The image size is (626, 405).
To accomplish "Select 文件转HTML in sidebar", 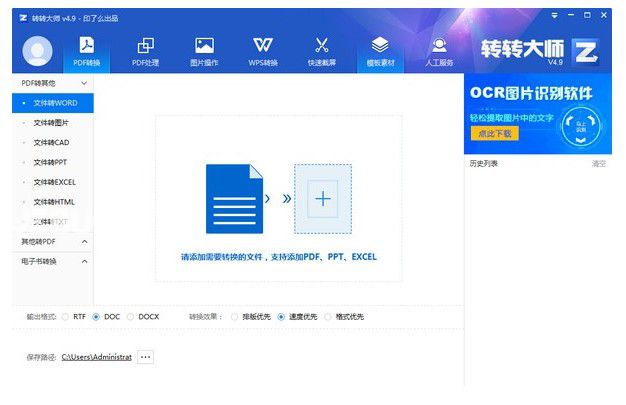I will click(53, 202).
